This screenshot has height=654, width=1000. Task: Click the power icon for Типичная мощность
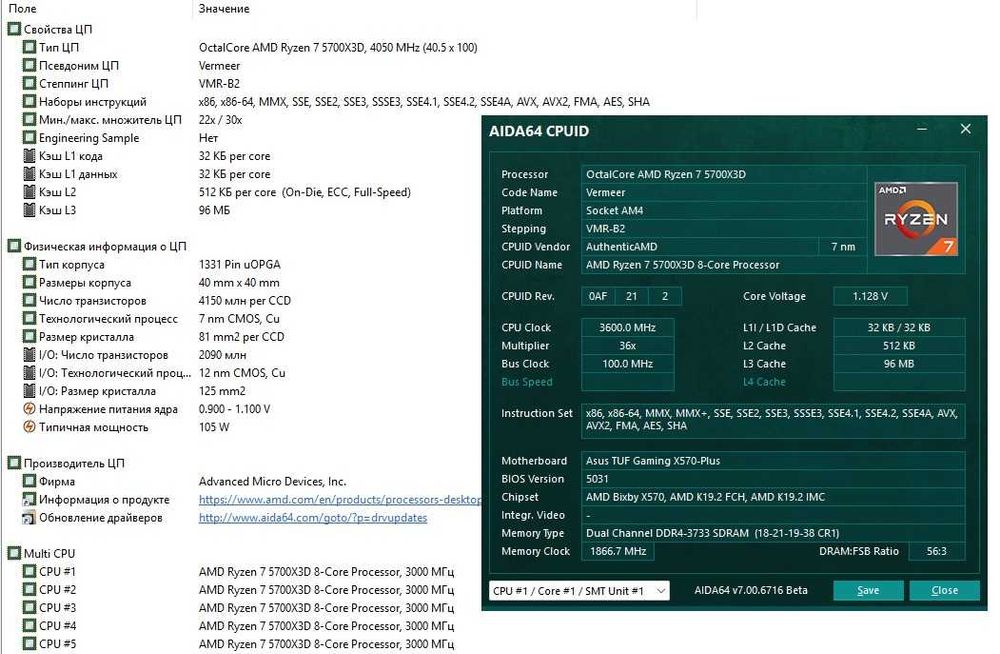(29, 427)
